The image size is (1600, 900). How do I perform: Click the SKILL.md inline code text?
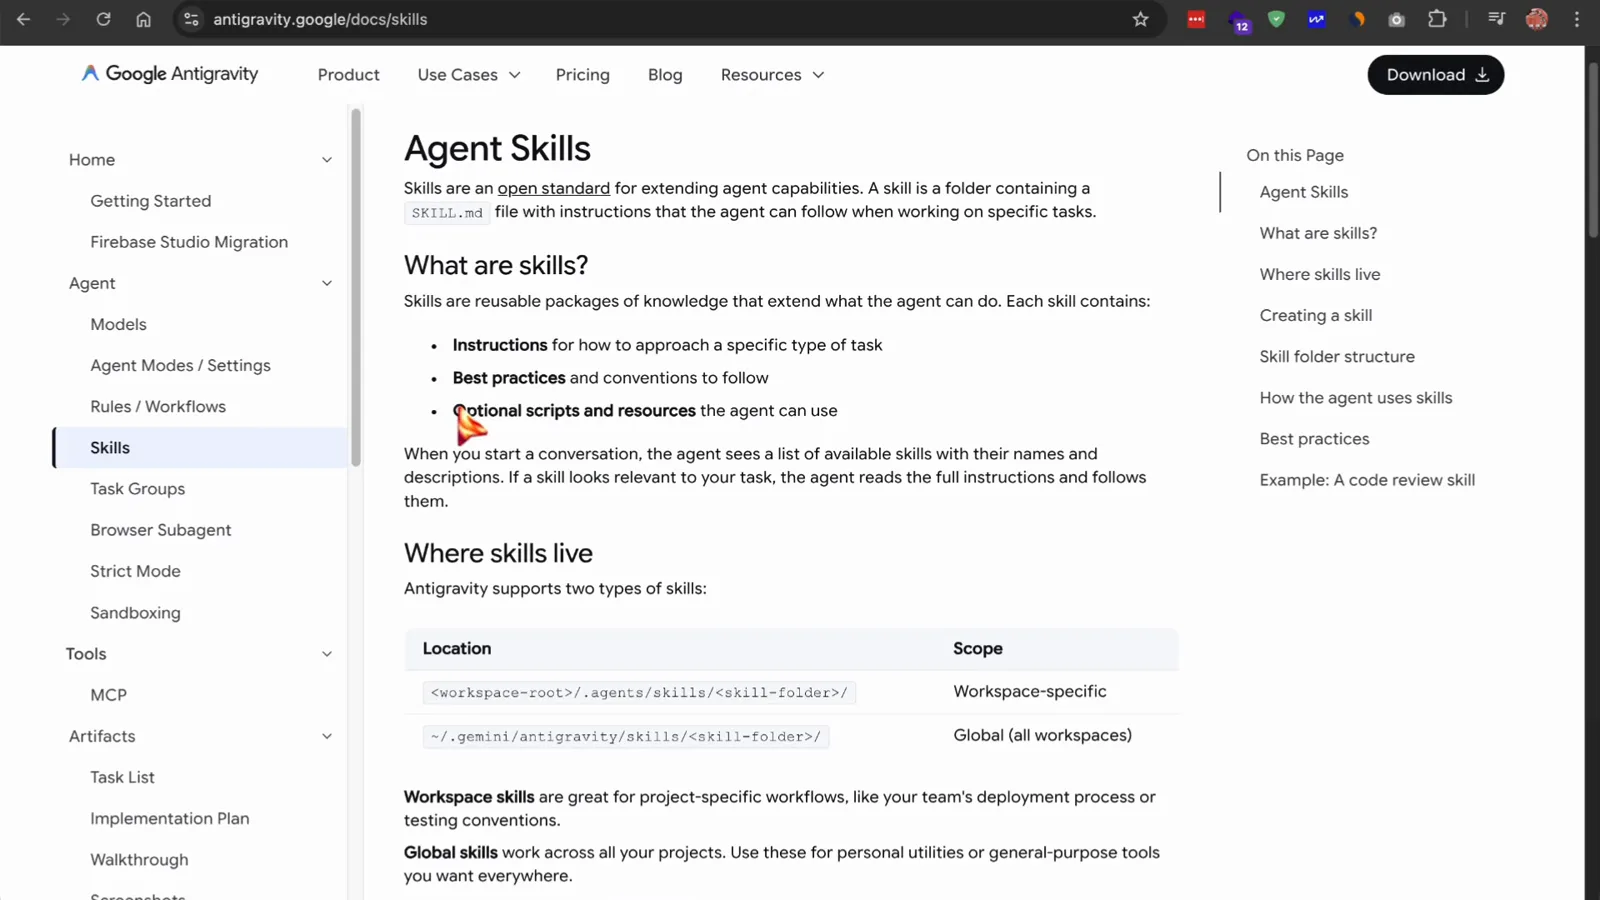tap(447, 213)
